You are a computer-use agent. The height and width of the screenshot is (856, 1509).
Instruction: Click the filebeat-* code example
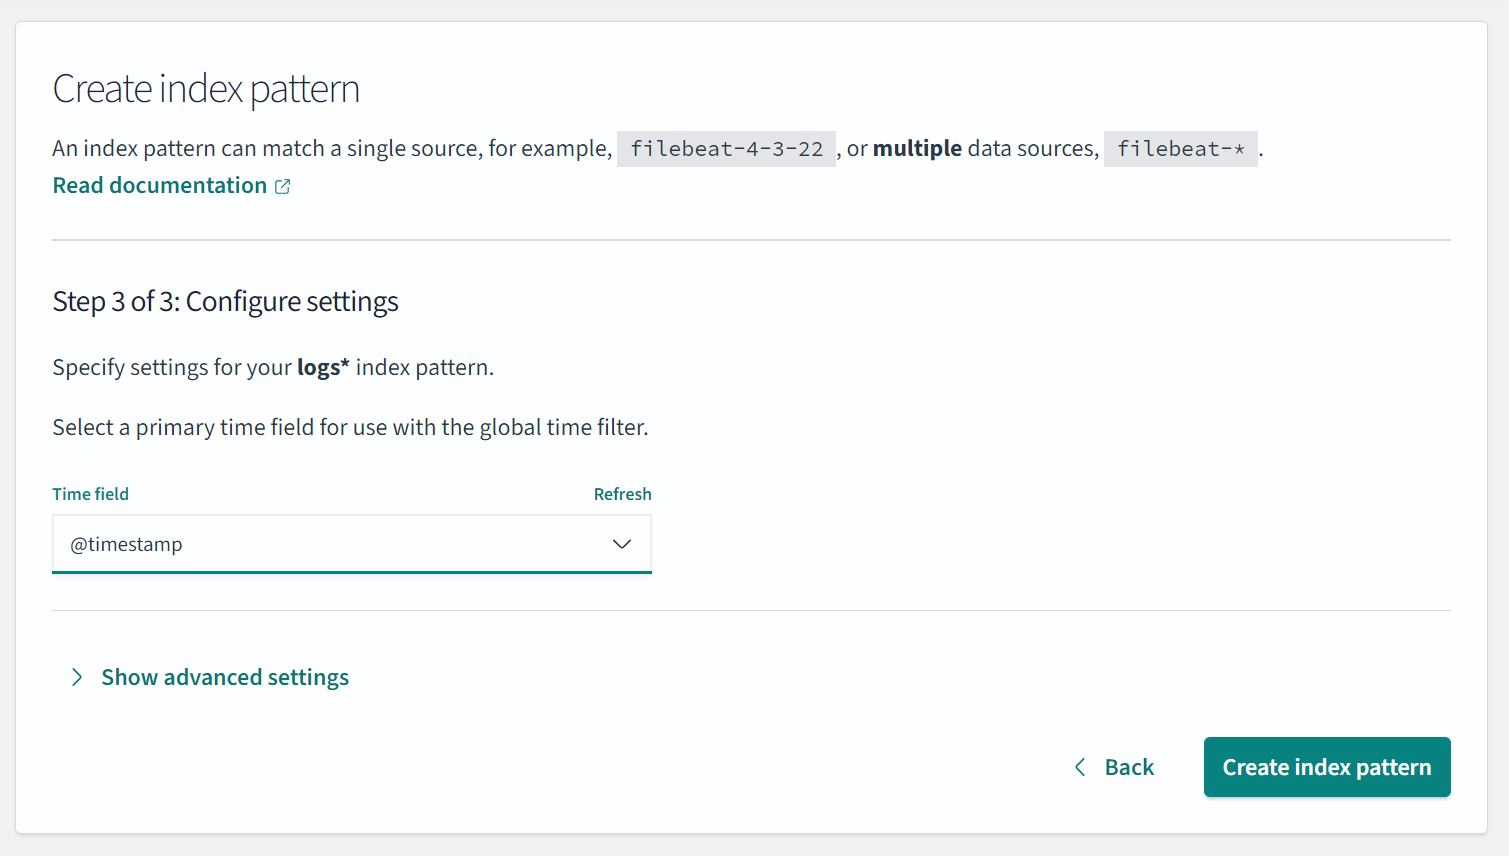(1180, 149)
